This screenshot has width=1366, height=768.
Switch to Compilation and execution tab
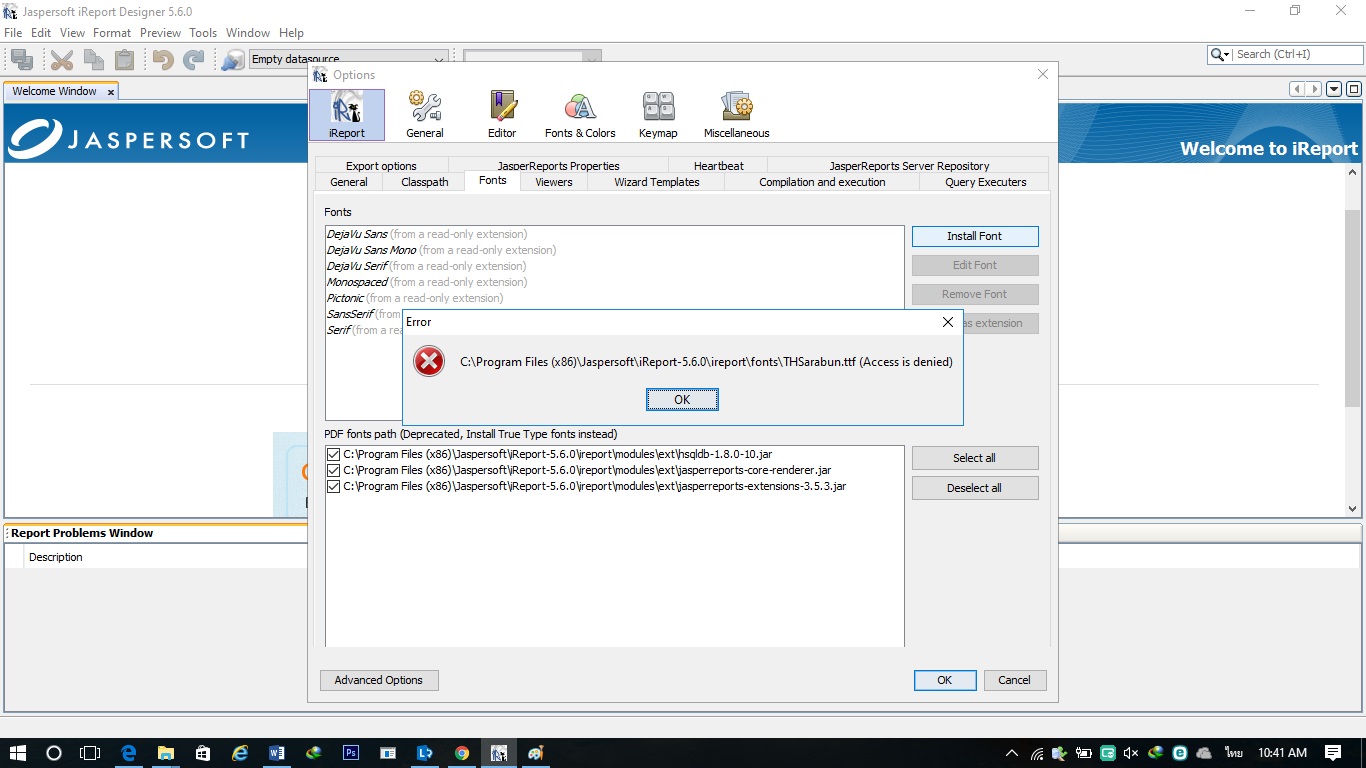tap(822, 182)
